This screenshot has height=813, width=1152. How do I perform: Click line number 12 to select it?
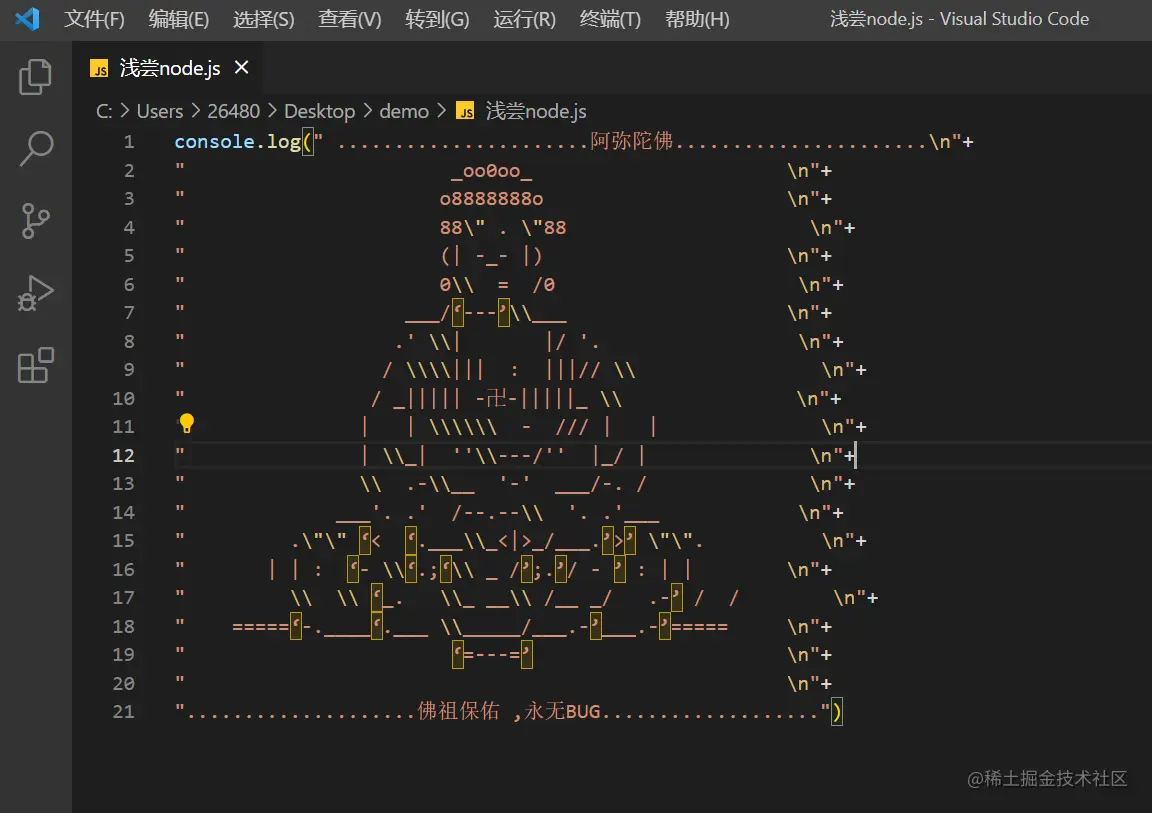click(124, 455)
